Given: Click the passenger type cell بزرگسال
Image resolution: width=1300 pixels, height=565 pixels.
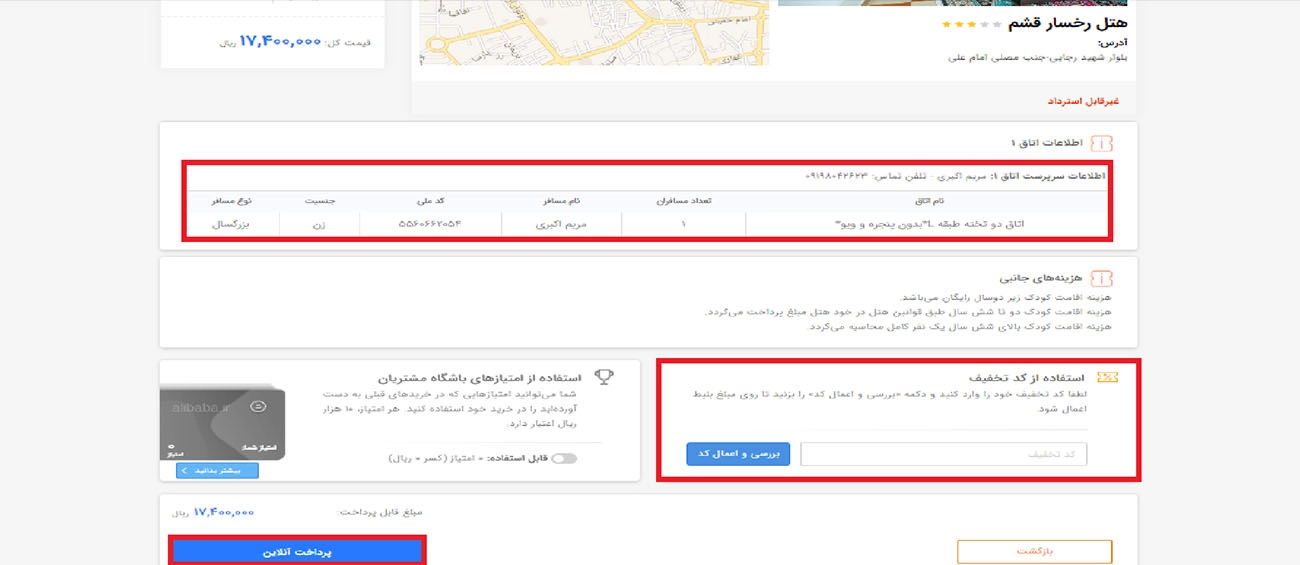Looking at the screenshot, I should coord(230,225).
